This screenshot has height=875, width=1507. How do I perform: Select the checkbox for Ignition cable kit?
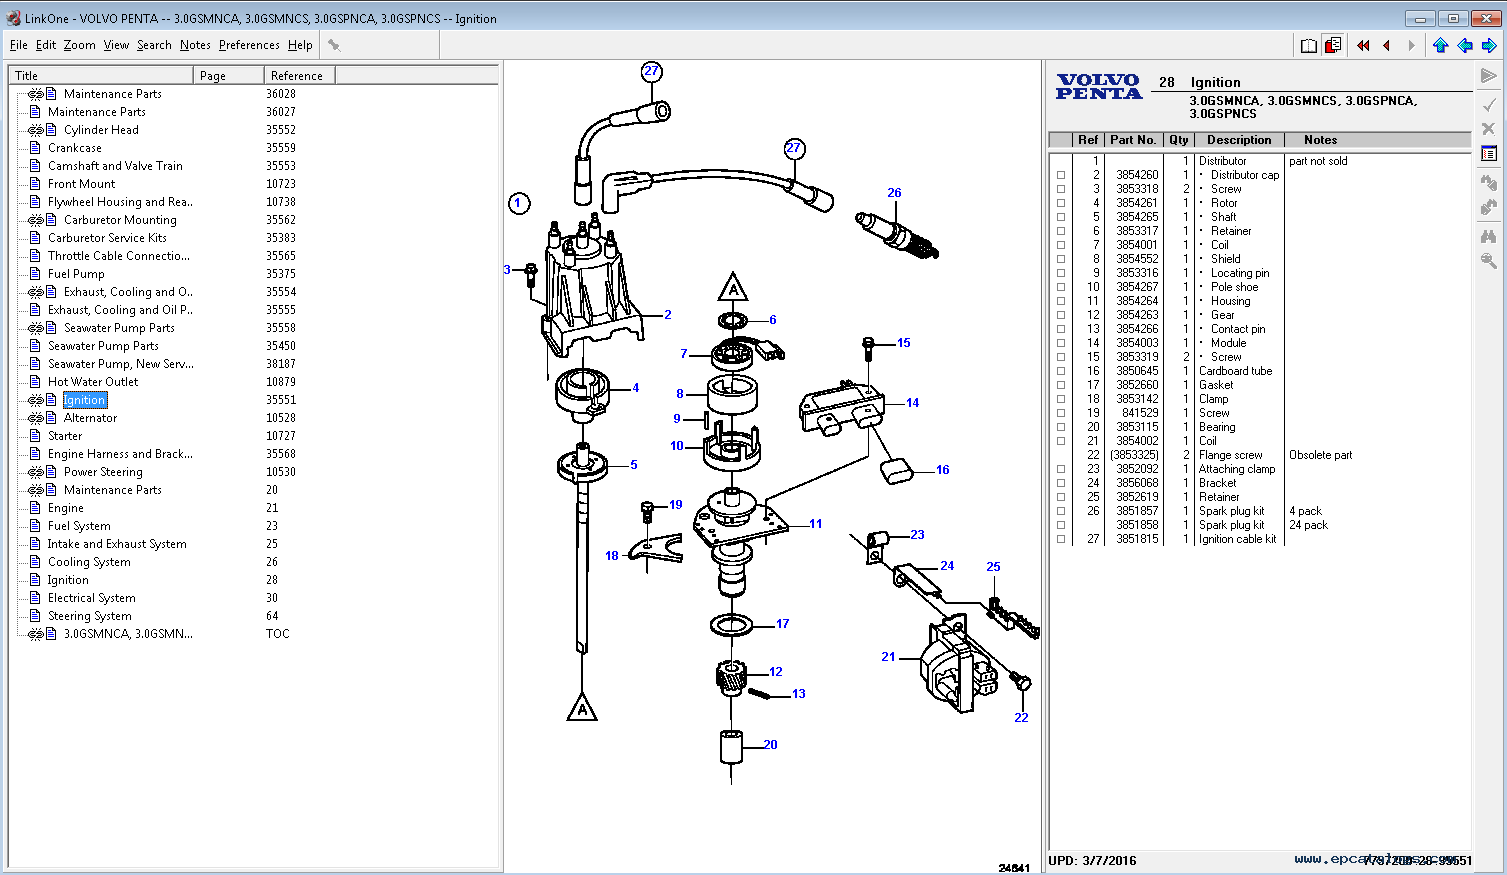1061,539
